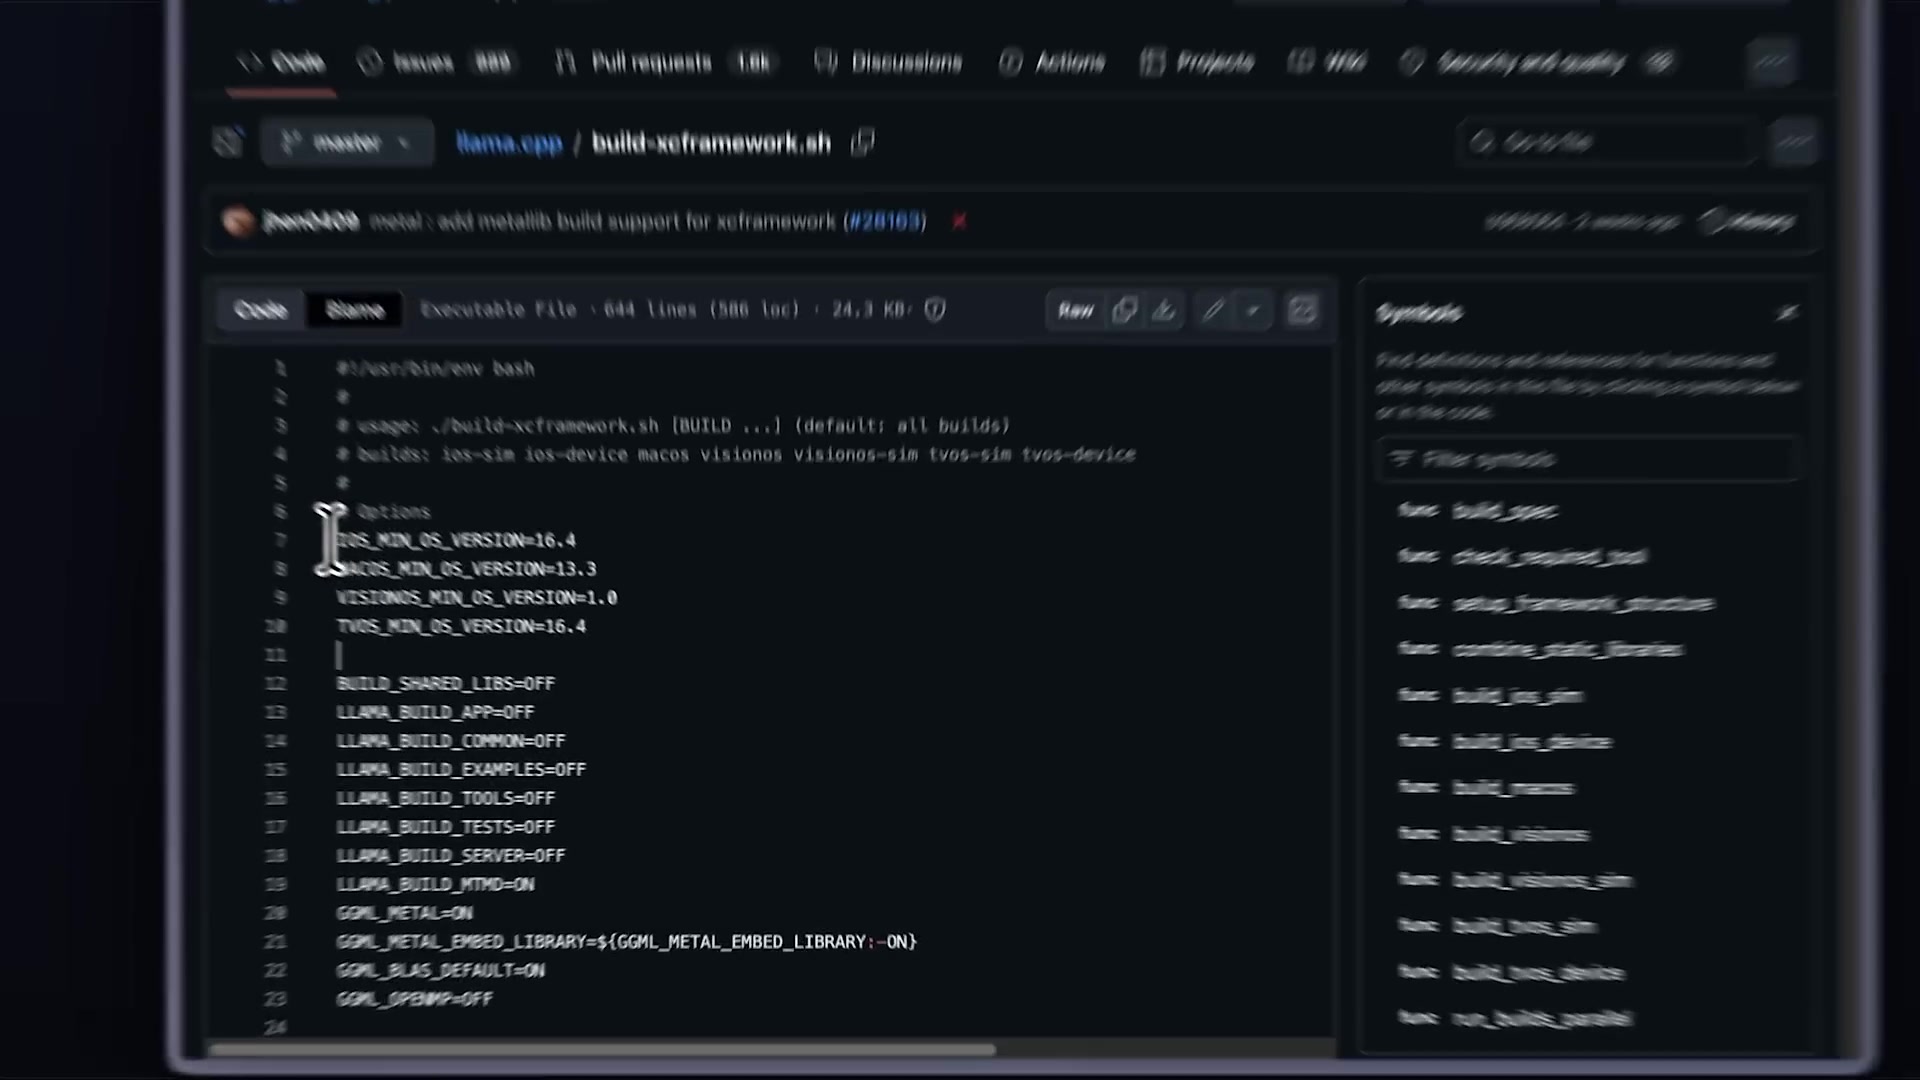Open the master branch dropdown
Image resolution: width=1920 pixels, height=1080 pixels.
click(346, 142)
